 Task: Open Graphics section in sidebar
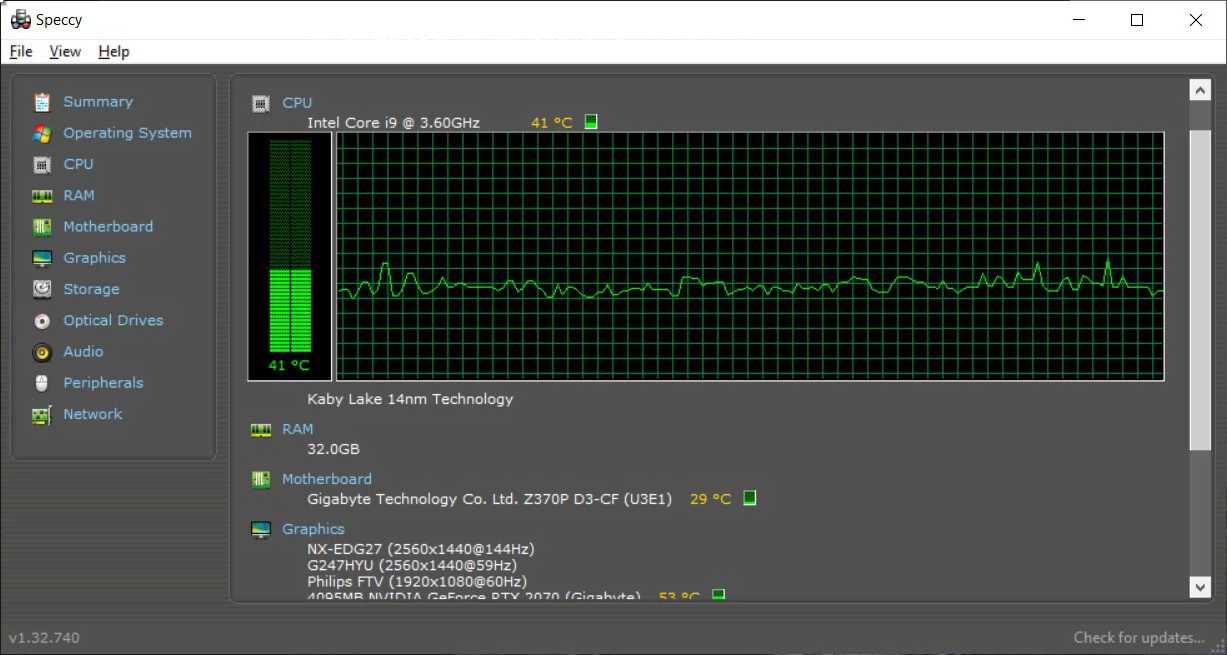pyautogui.click(x=94, y=258)
